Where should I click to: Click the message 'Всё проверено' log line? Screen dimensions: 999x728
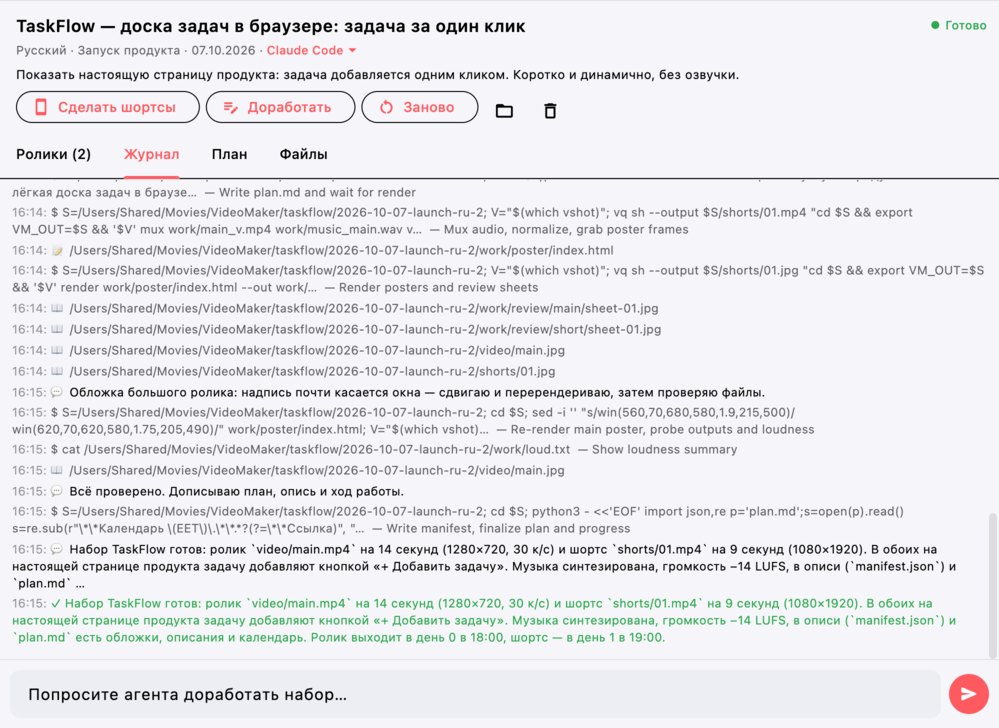(208, 492)
